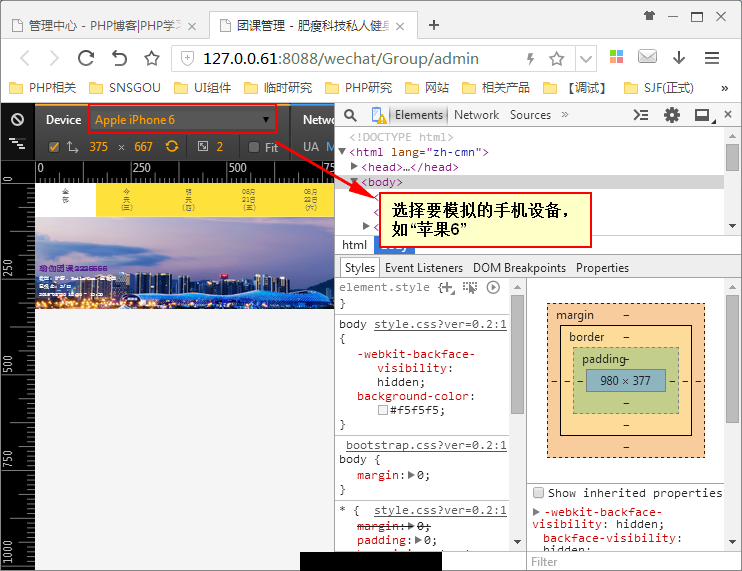The width and height of the screenshot is (742, 571).
Task: Toggle the Fit checkbox
Action: (x=254, y=147)
